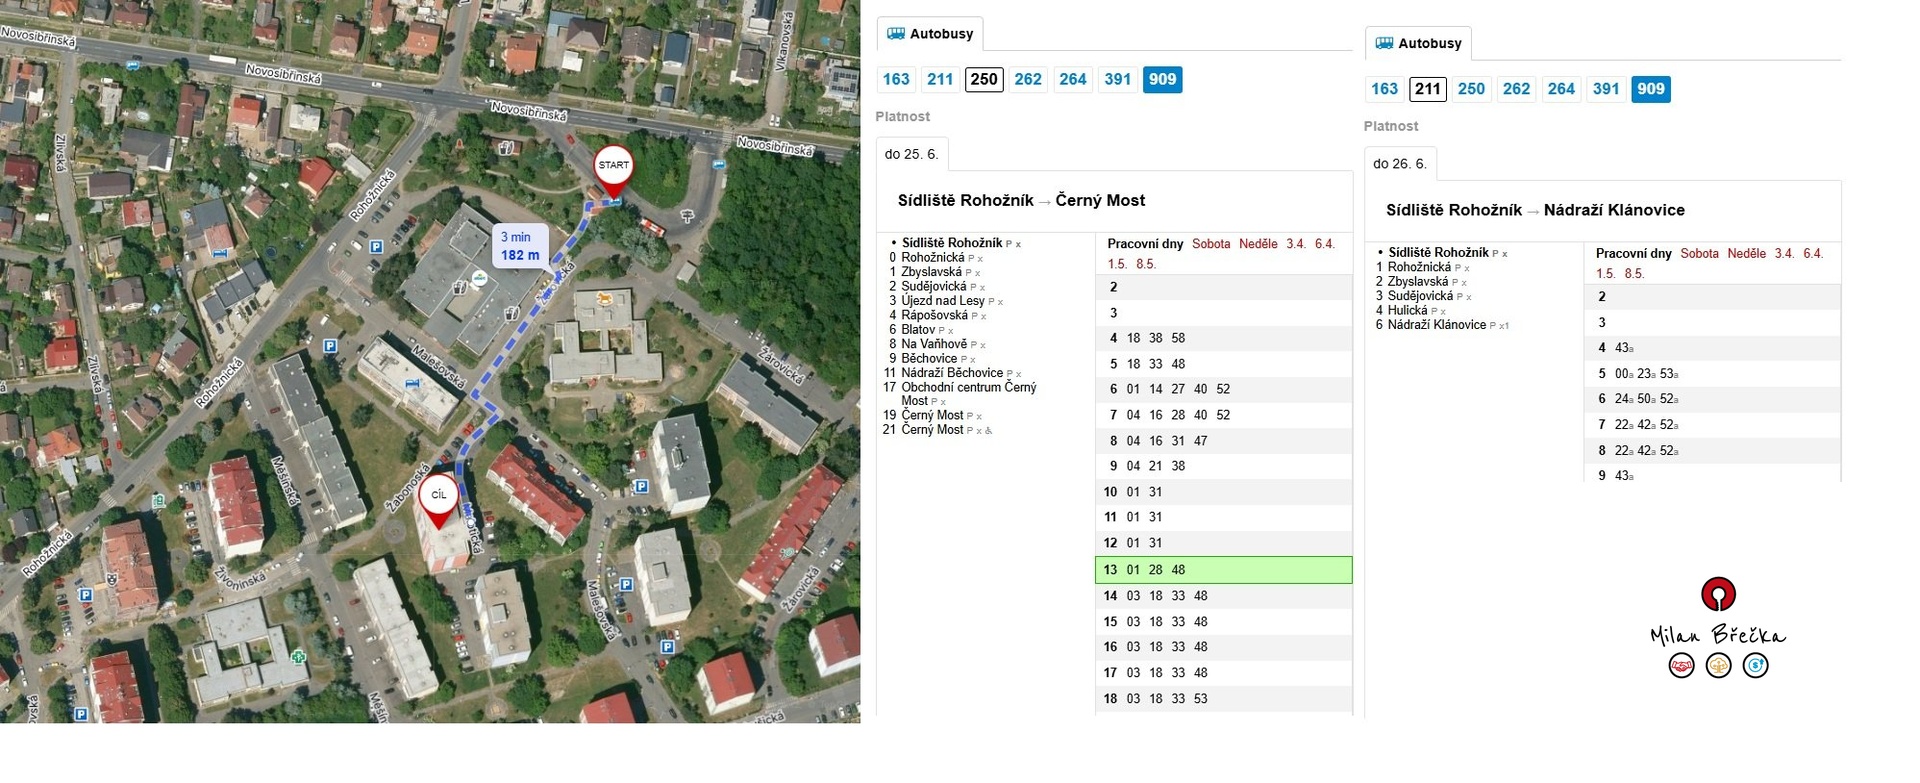Click the dollar coin icon in logo
This screenshot has width=1920, height=783.
(x=1755, y=666)
